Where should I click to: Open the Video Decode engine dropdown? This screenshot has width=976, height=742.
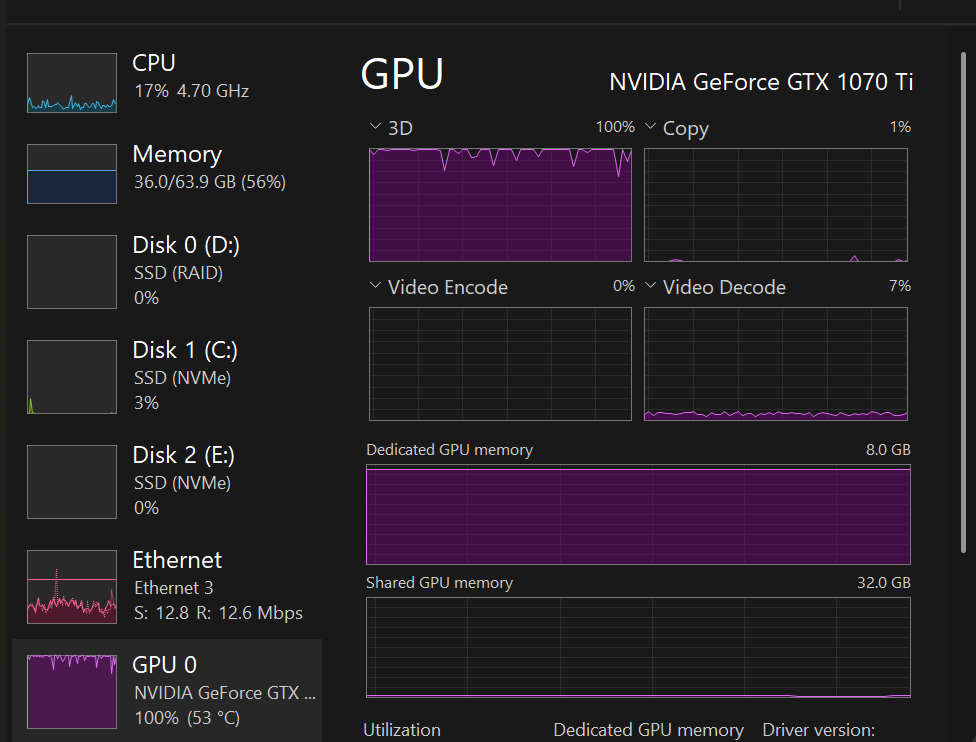(x=651, y=287)
